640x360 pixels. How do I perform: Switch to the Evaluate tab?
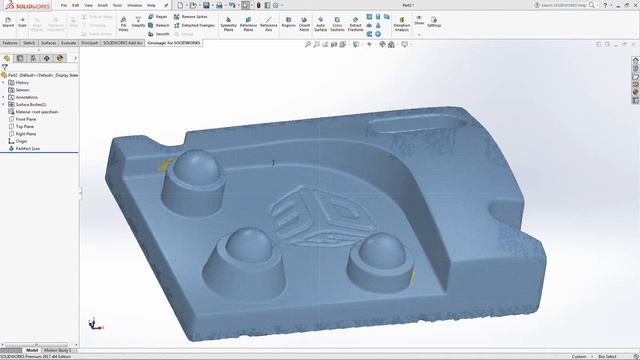[x=69, y=43]
